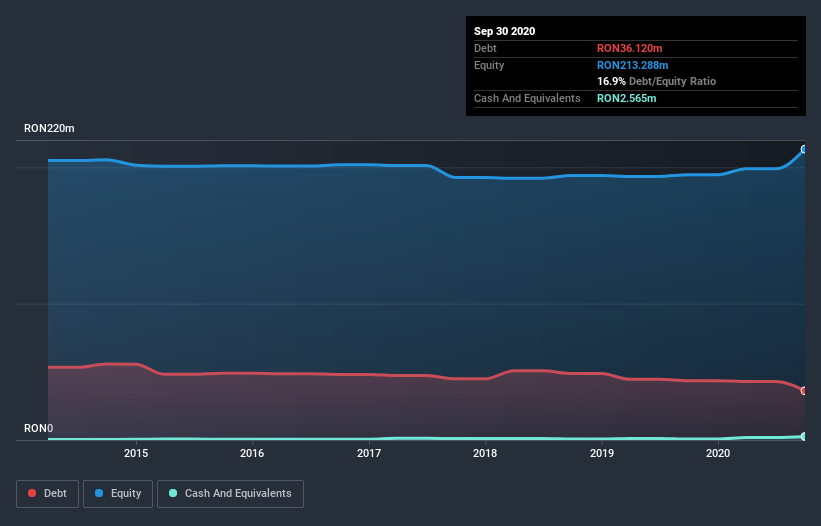
Task: Toggle Cash And Equivalents legend button
Action: point(230,494)
